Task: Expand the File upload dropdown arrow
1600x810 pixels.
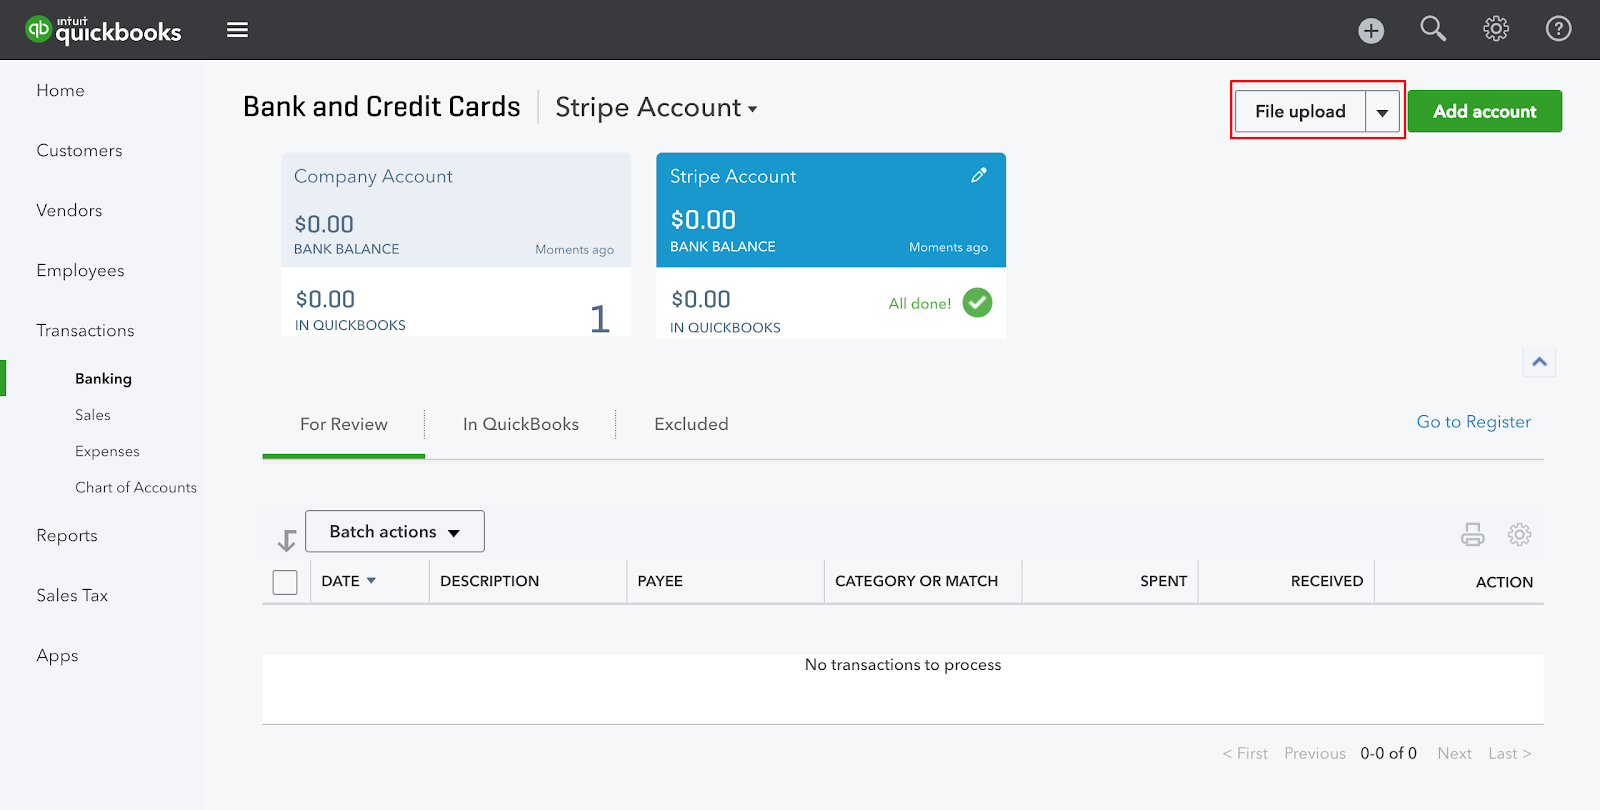Action: coord(1382,112)
